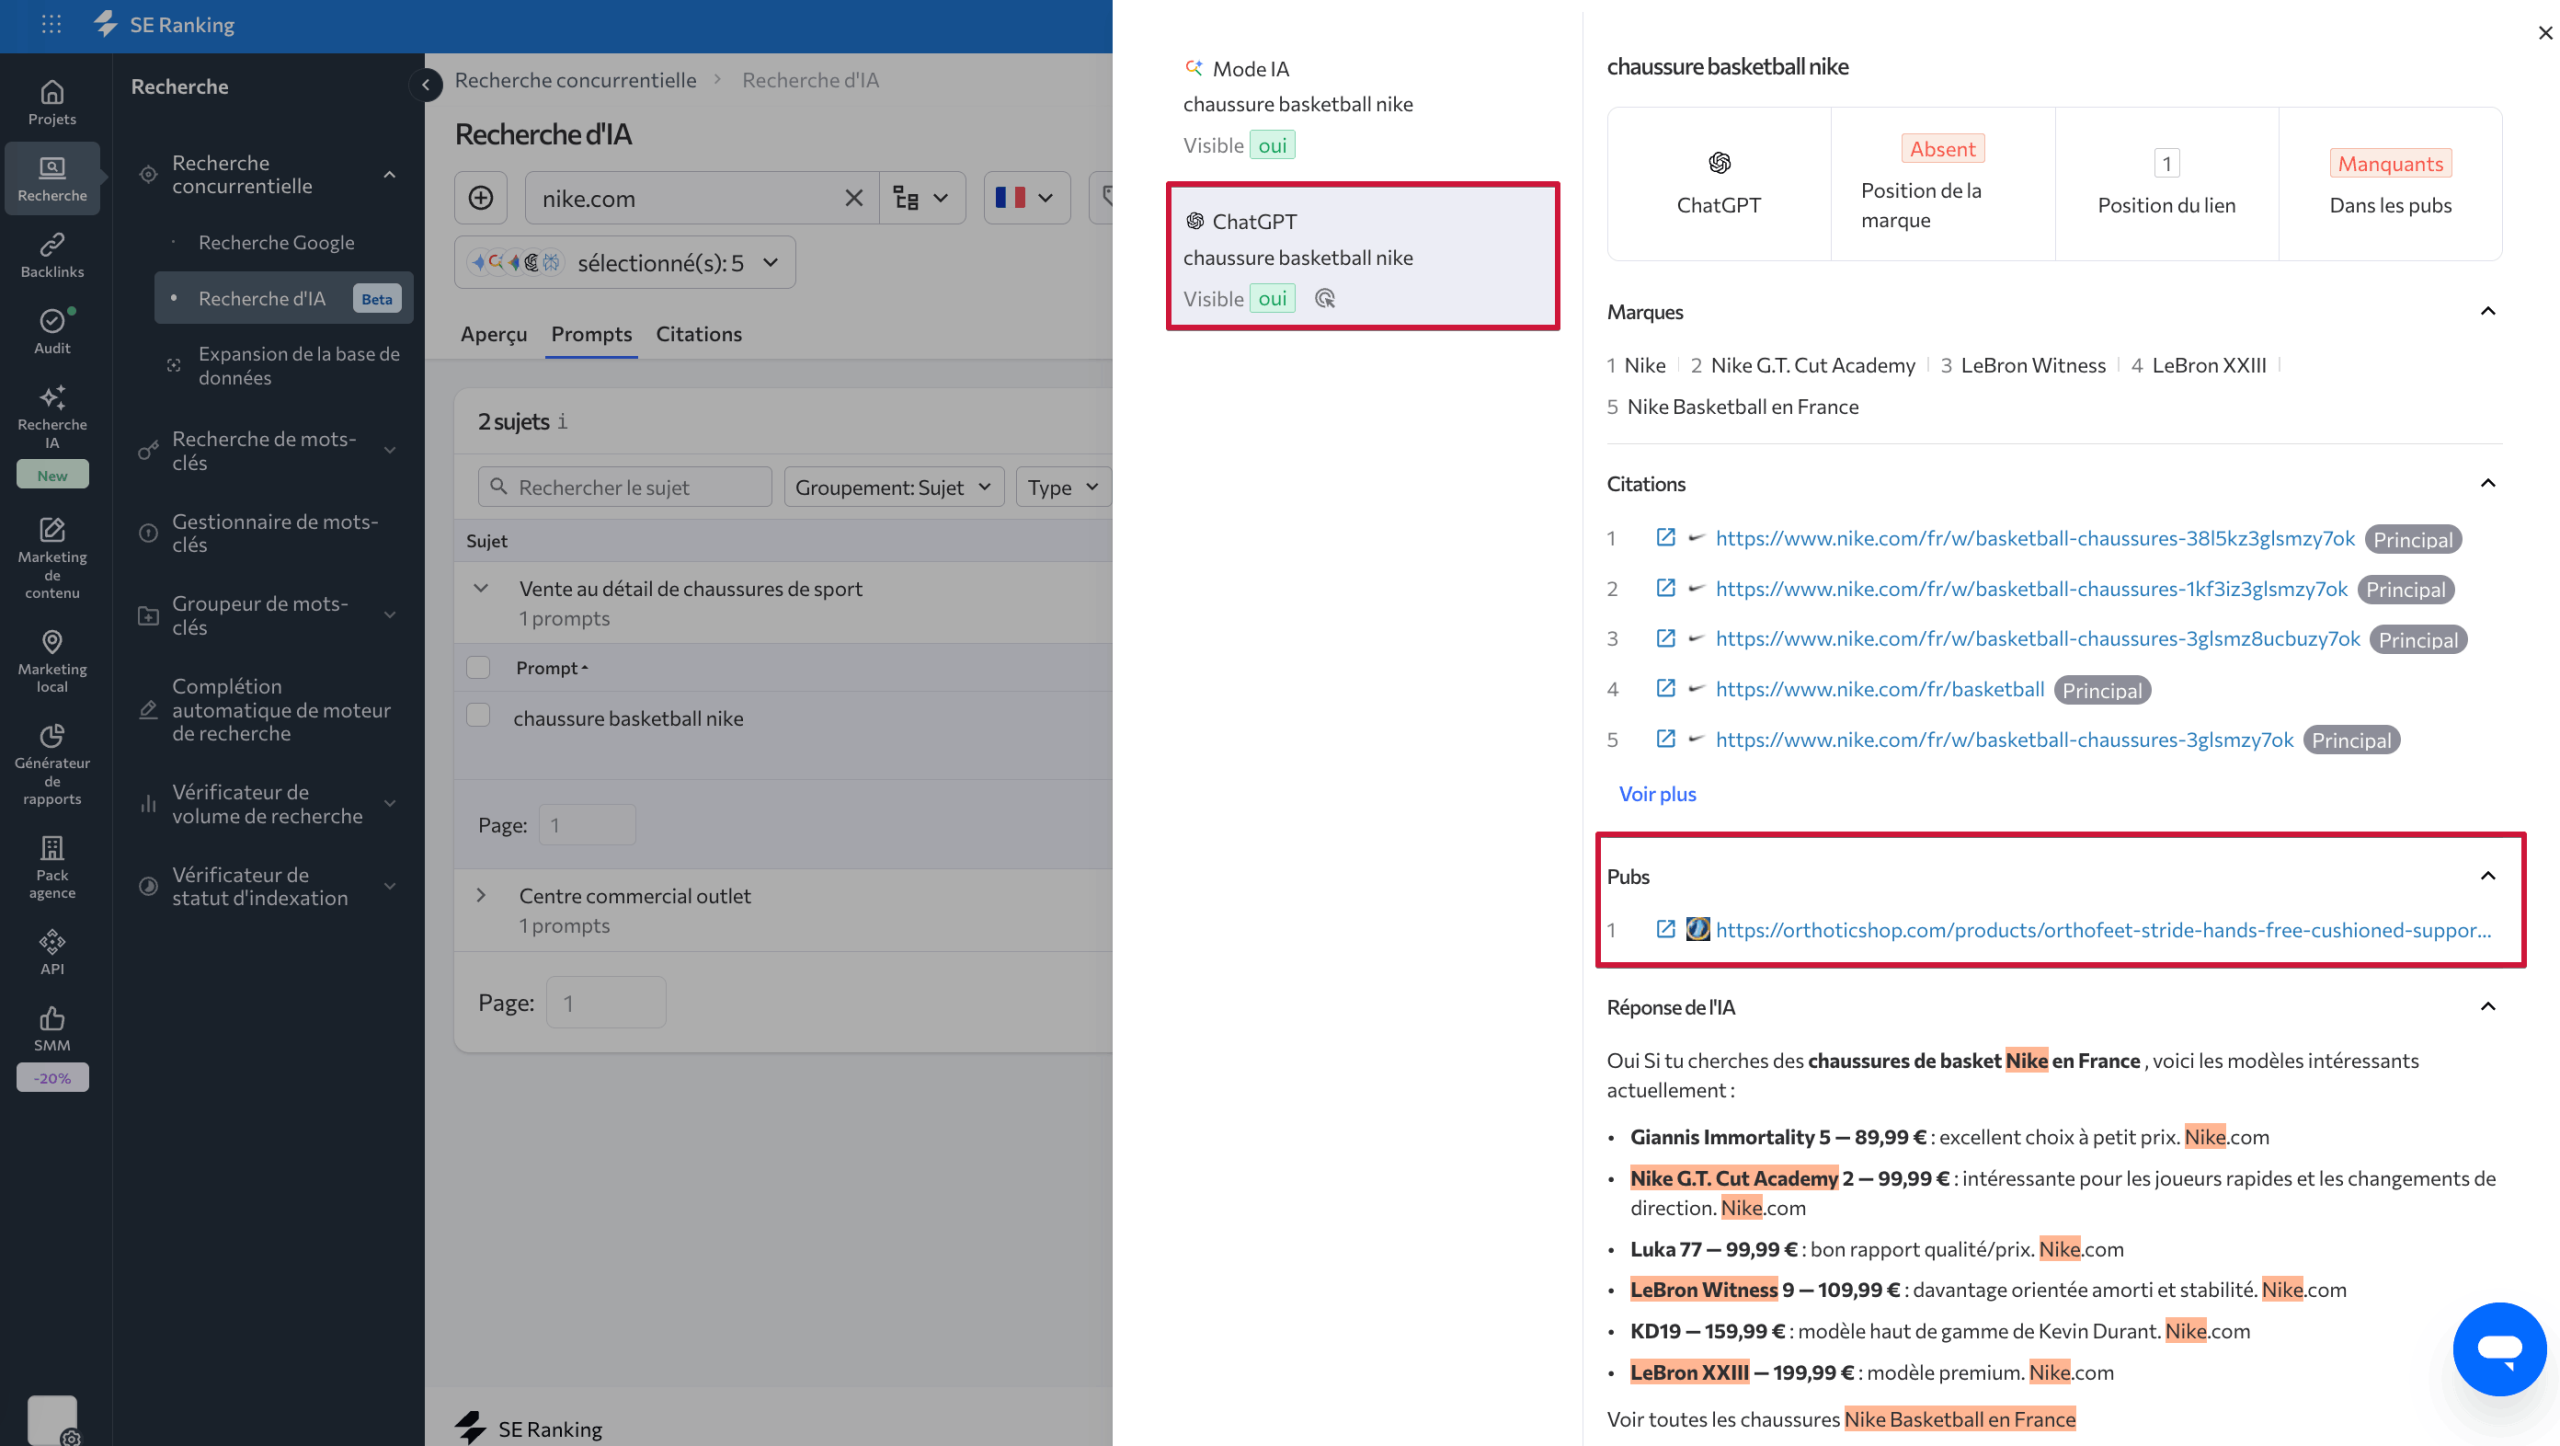Screen dimensions: 2560x1446
Task: Check the chaussure basketball nike prompt row
Action: coord(478,715)
